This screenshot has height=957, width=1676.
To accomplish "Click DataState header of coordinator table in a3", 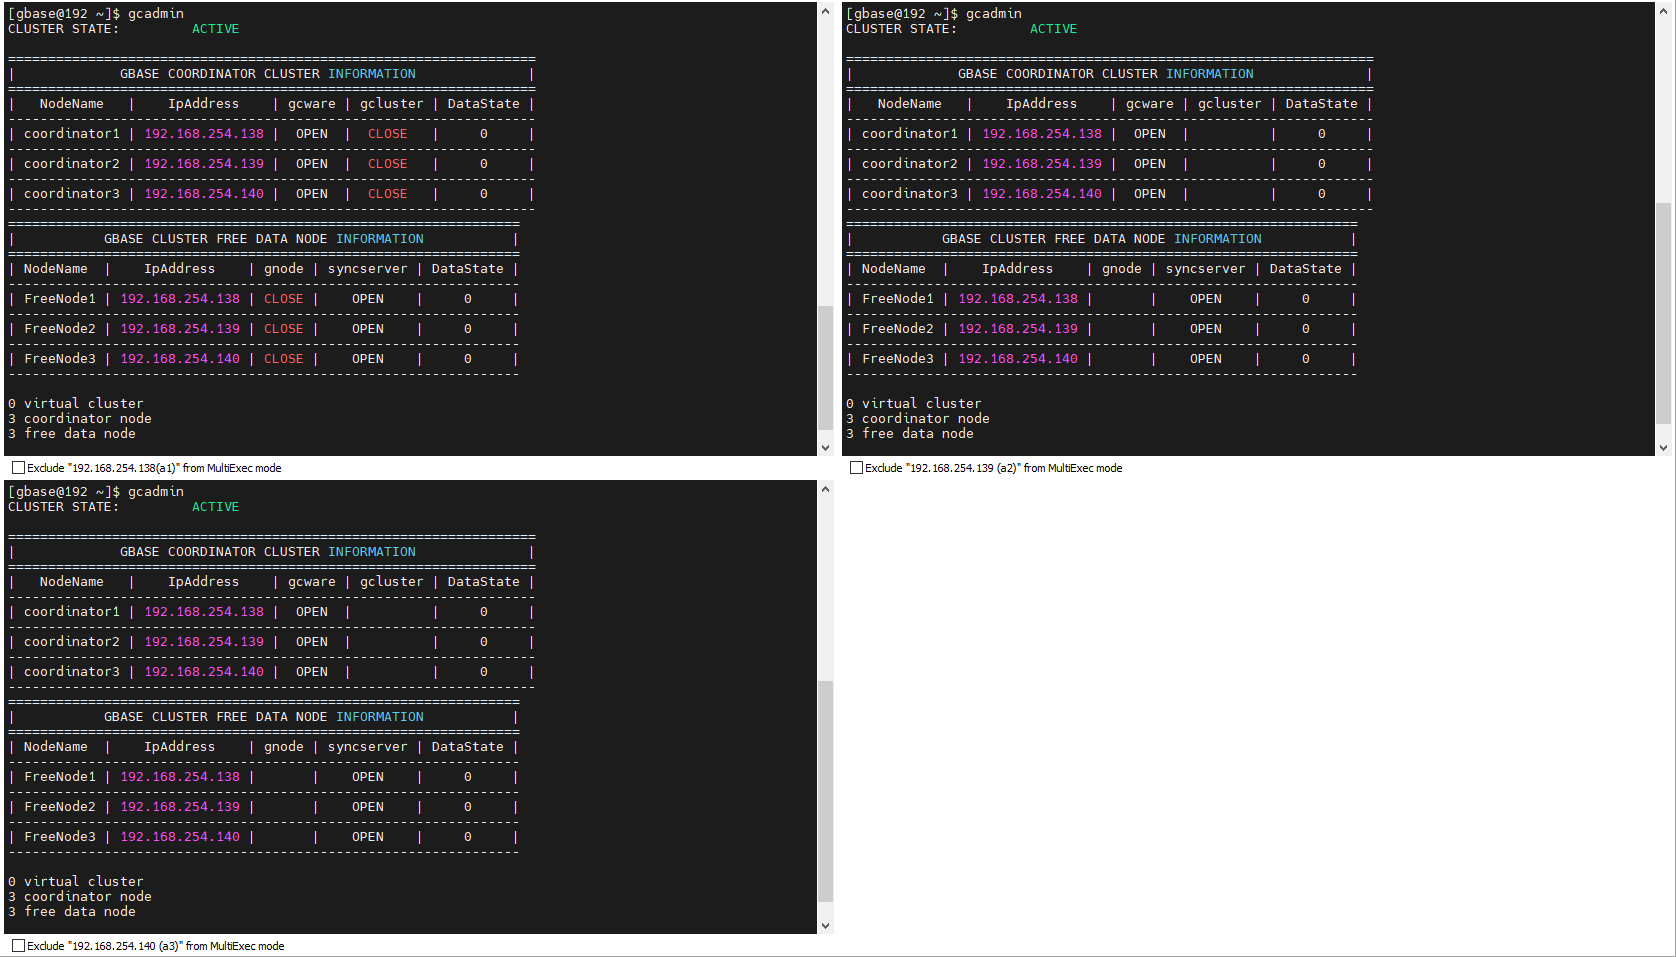I will point(484,582).
